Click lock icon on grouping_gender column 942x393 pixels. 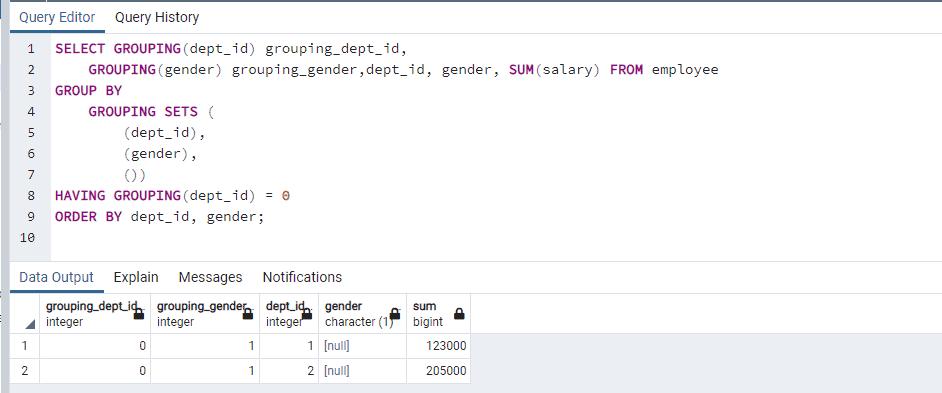(248, 313)
